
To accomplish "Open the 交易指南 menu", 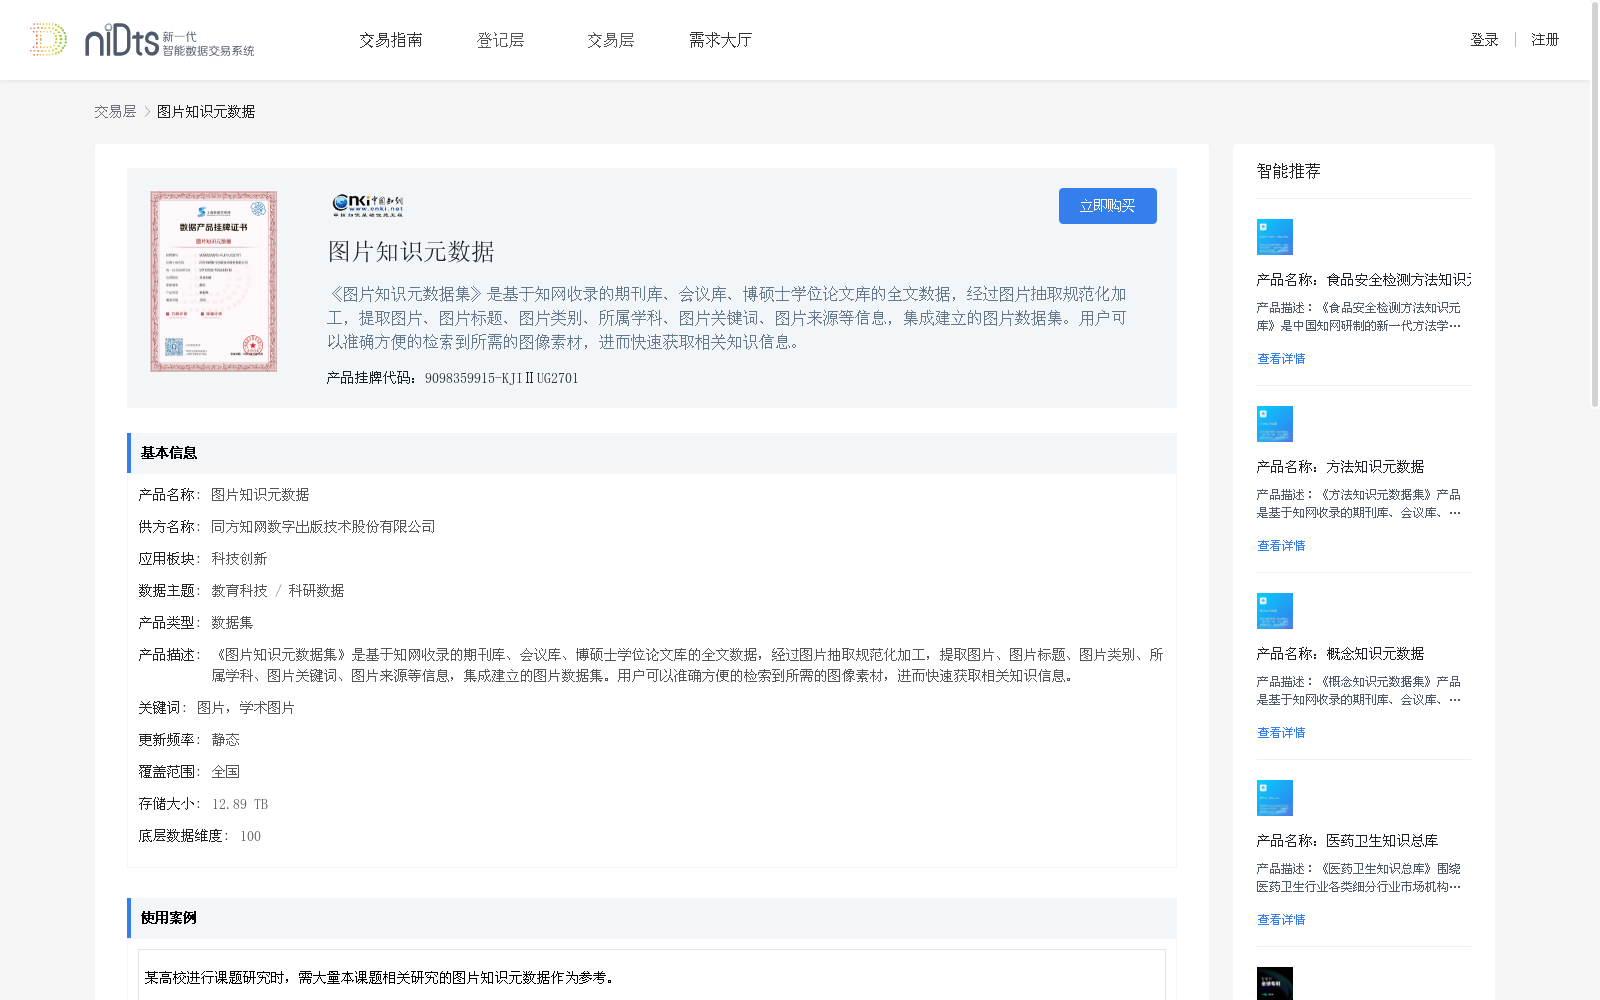I will pos(391,40).
